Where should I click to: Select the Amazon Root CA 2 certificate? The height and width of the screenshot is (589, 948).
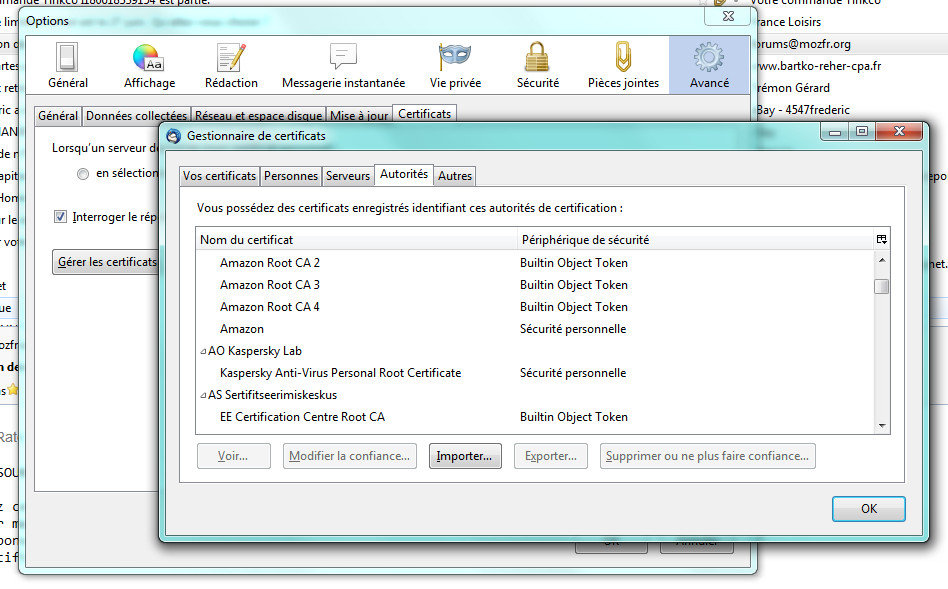tap(536, 263)
